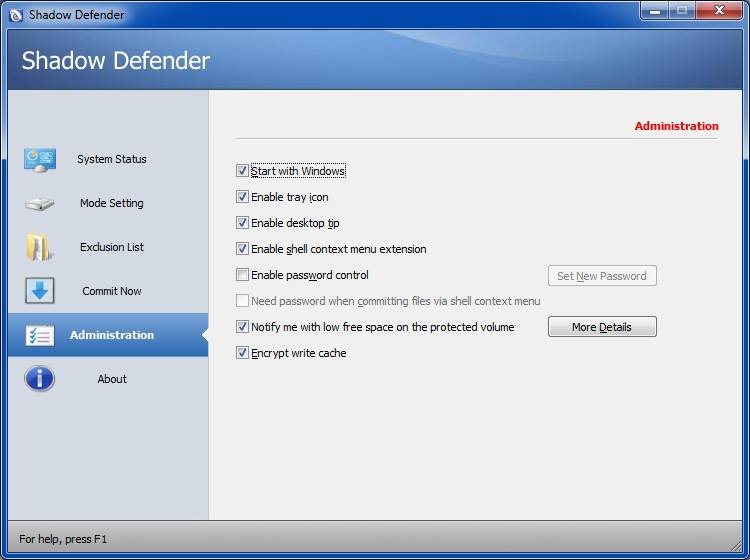Screen dimensions: 750x560
Task: Open the About page label
Action: [112, 379]
